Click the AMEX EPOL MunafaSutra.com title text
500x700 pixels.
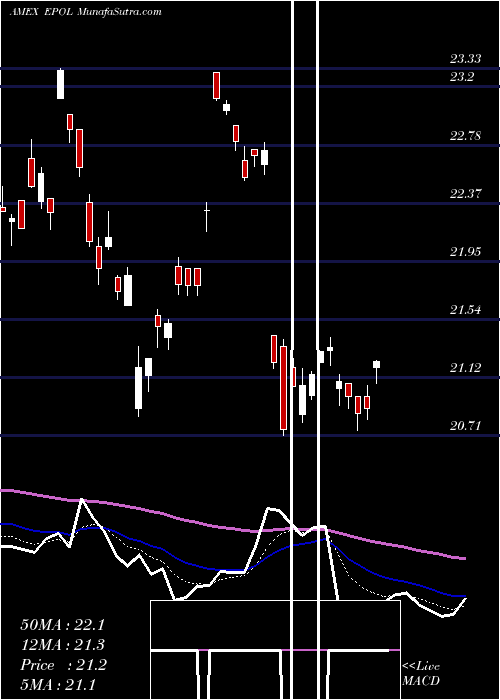pyautogui.click(x=85, y=12)
